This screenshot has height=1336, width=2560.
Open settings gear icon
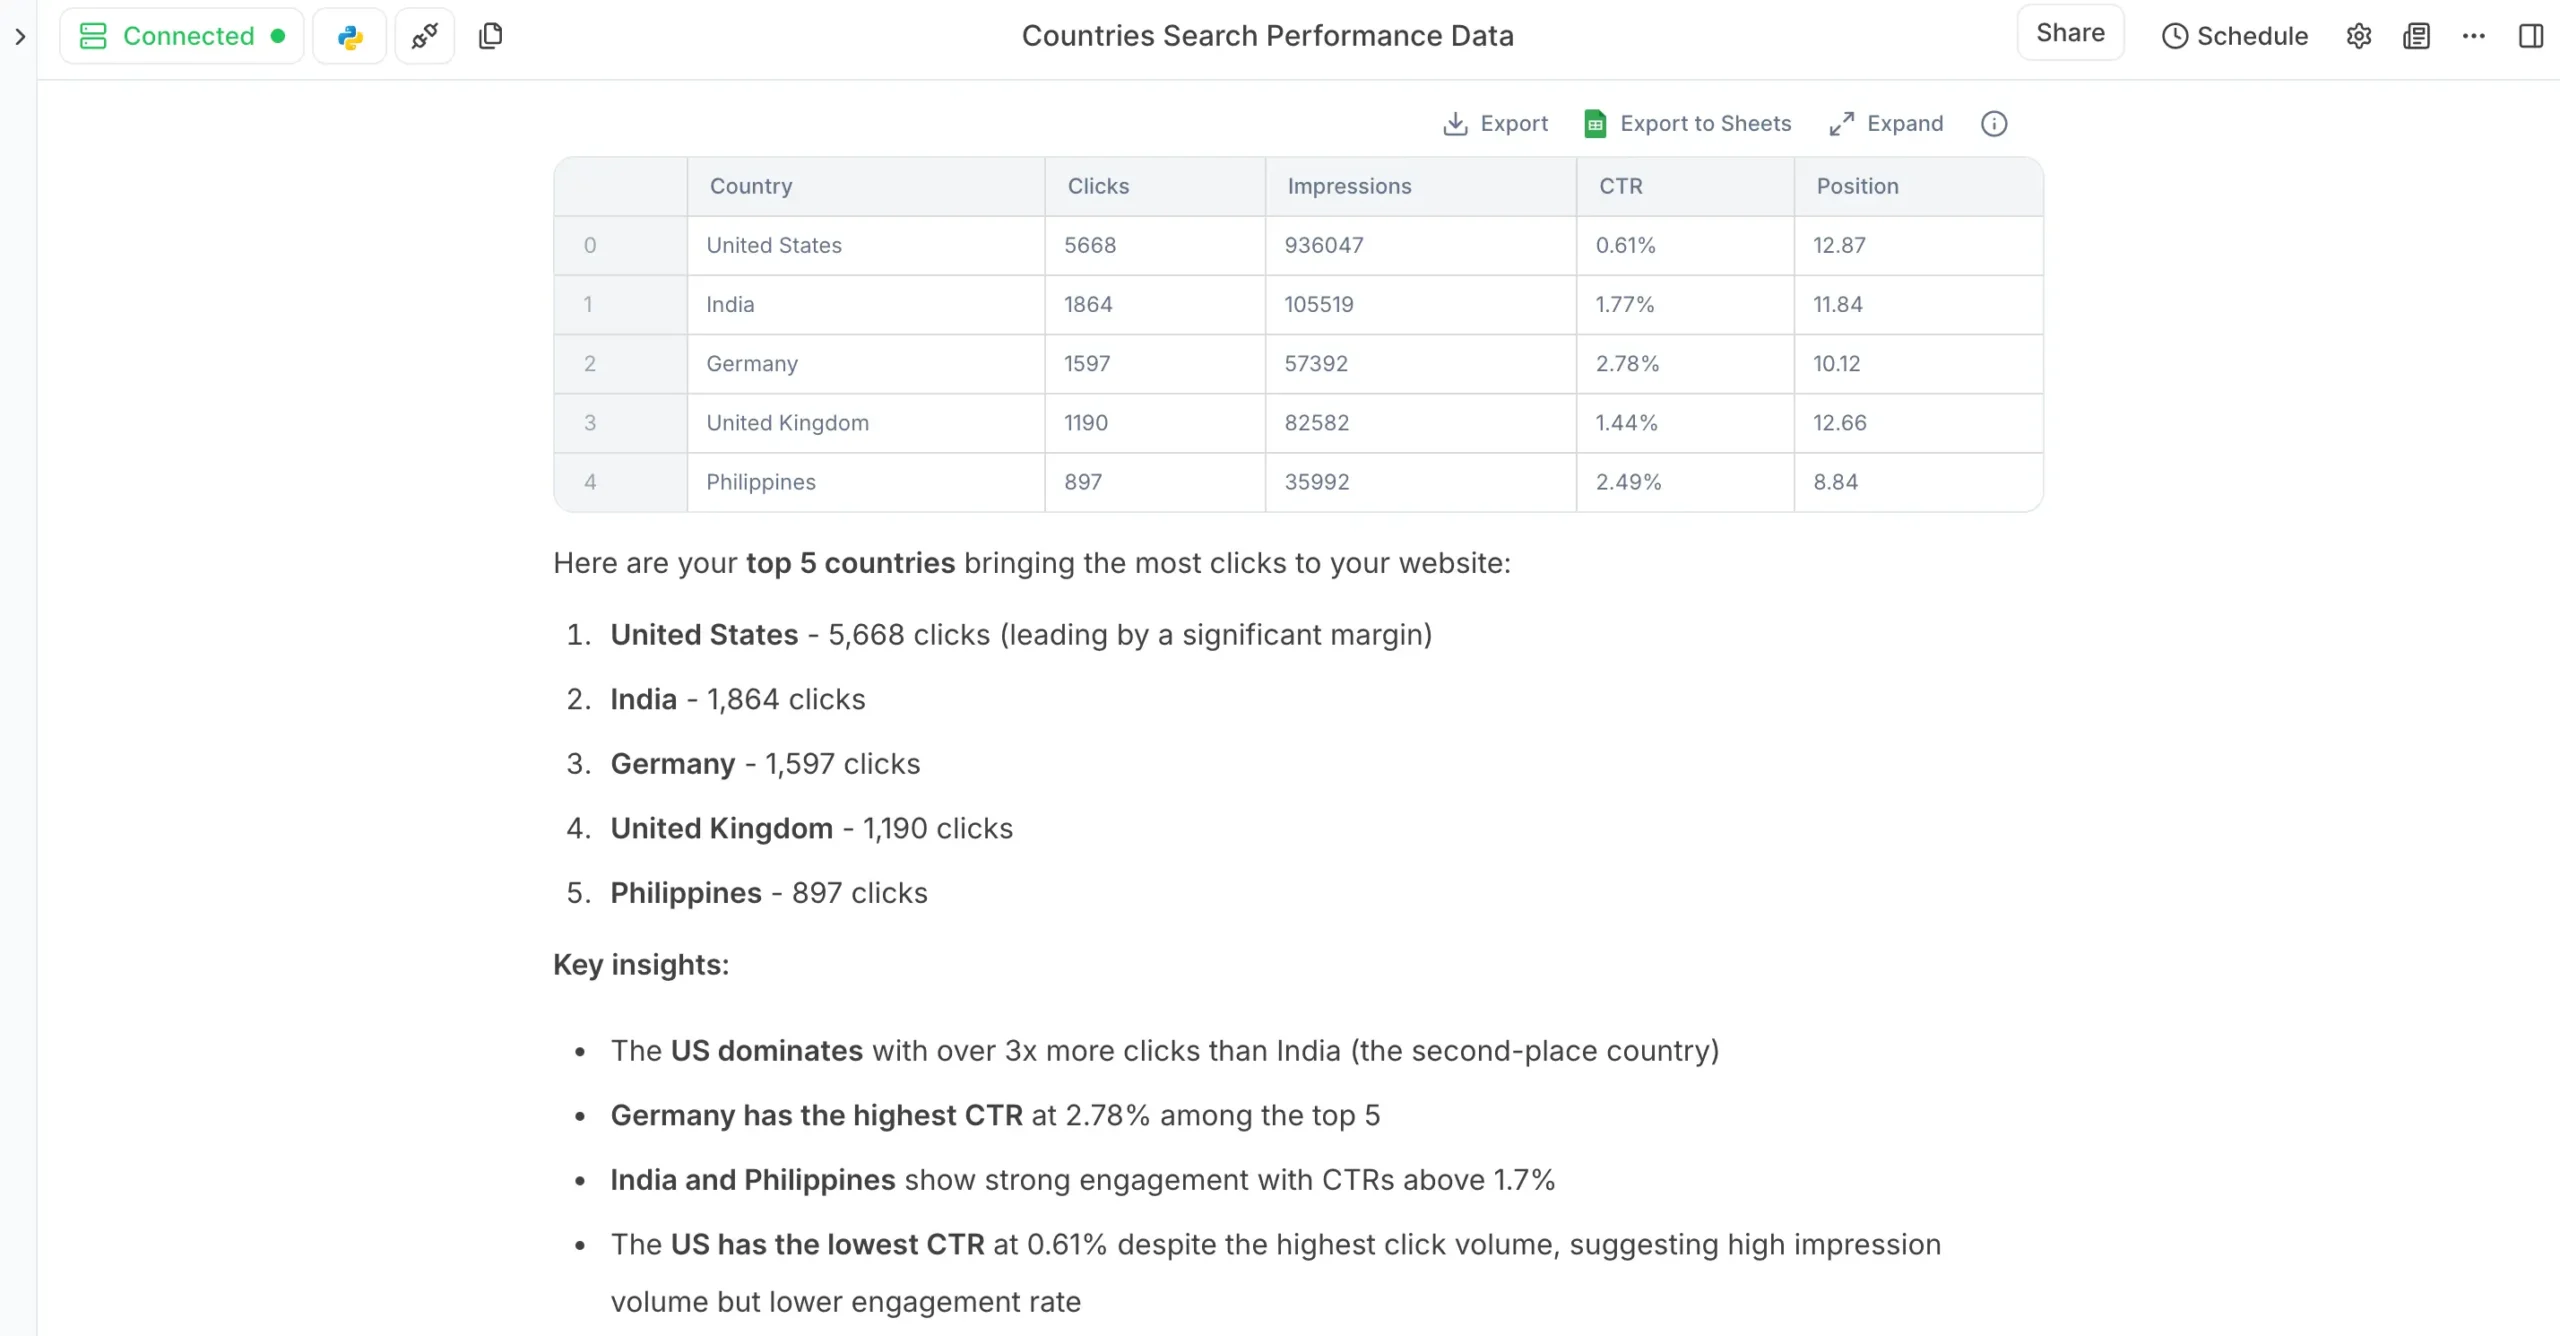(x=2359, y=36)
